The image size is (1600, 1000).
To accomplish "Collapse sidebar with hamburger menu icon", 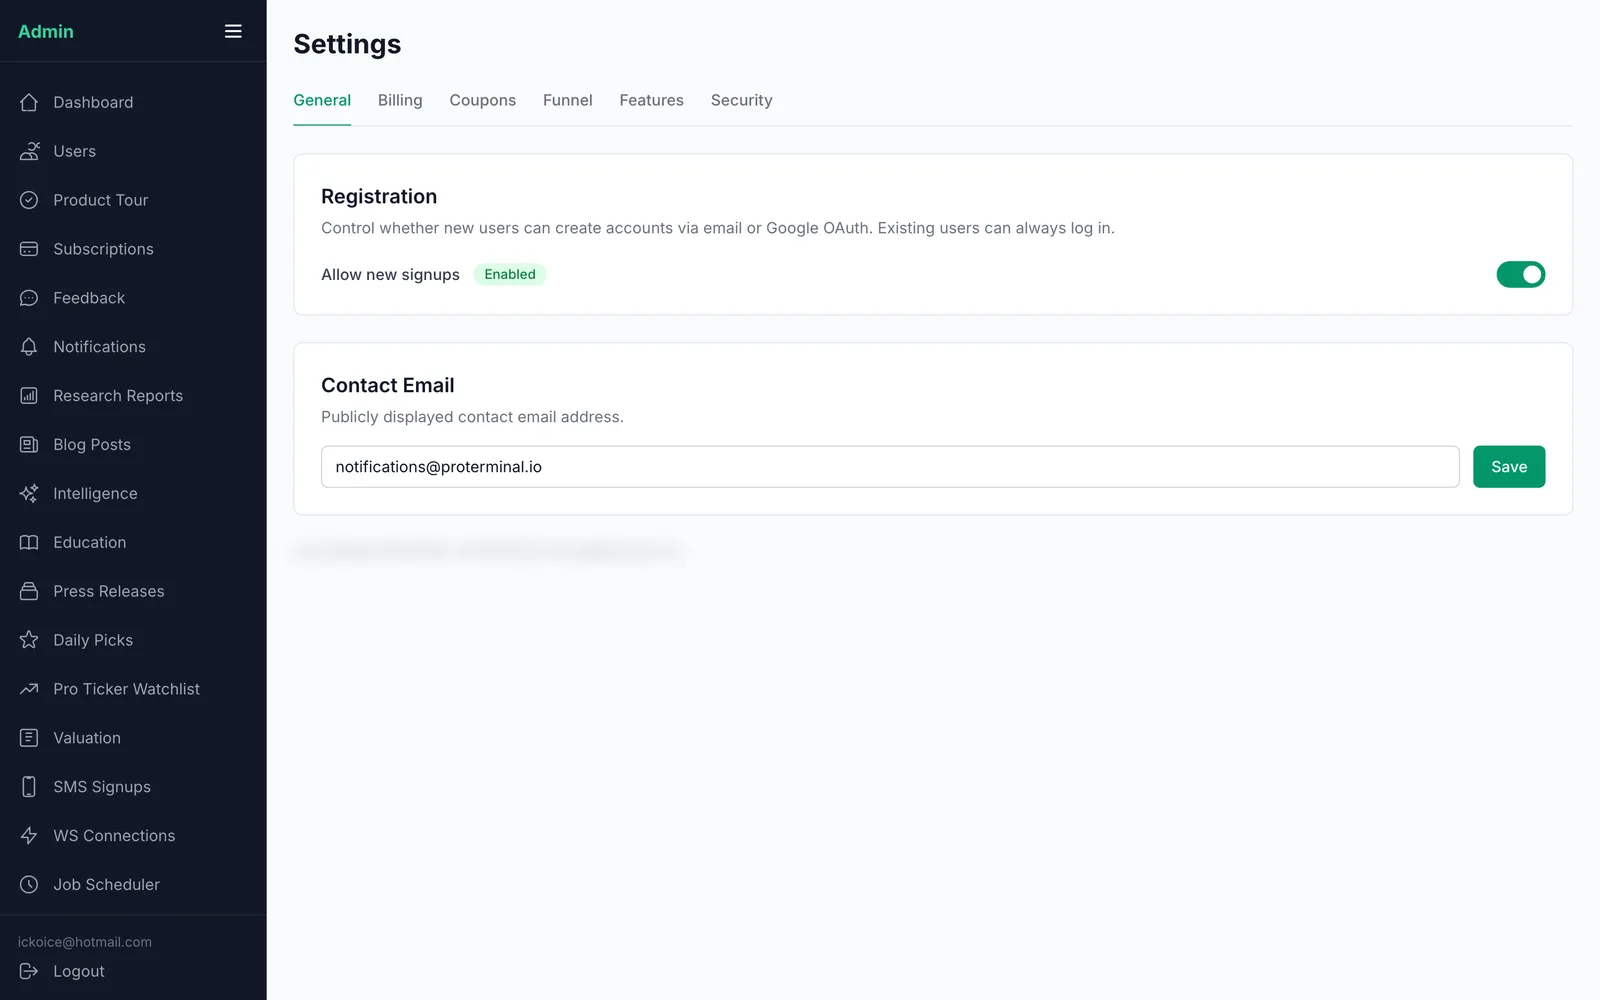I will click(233, 31).
